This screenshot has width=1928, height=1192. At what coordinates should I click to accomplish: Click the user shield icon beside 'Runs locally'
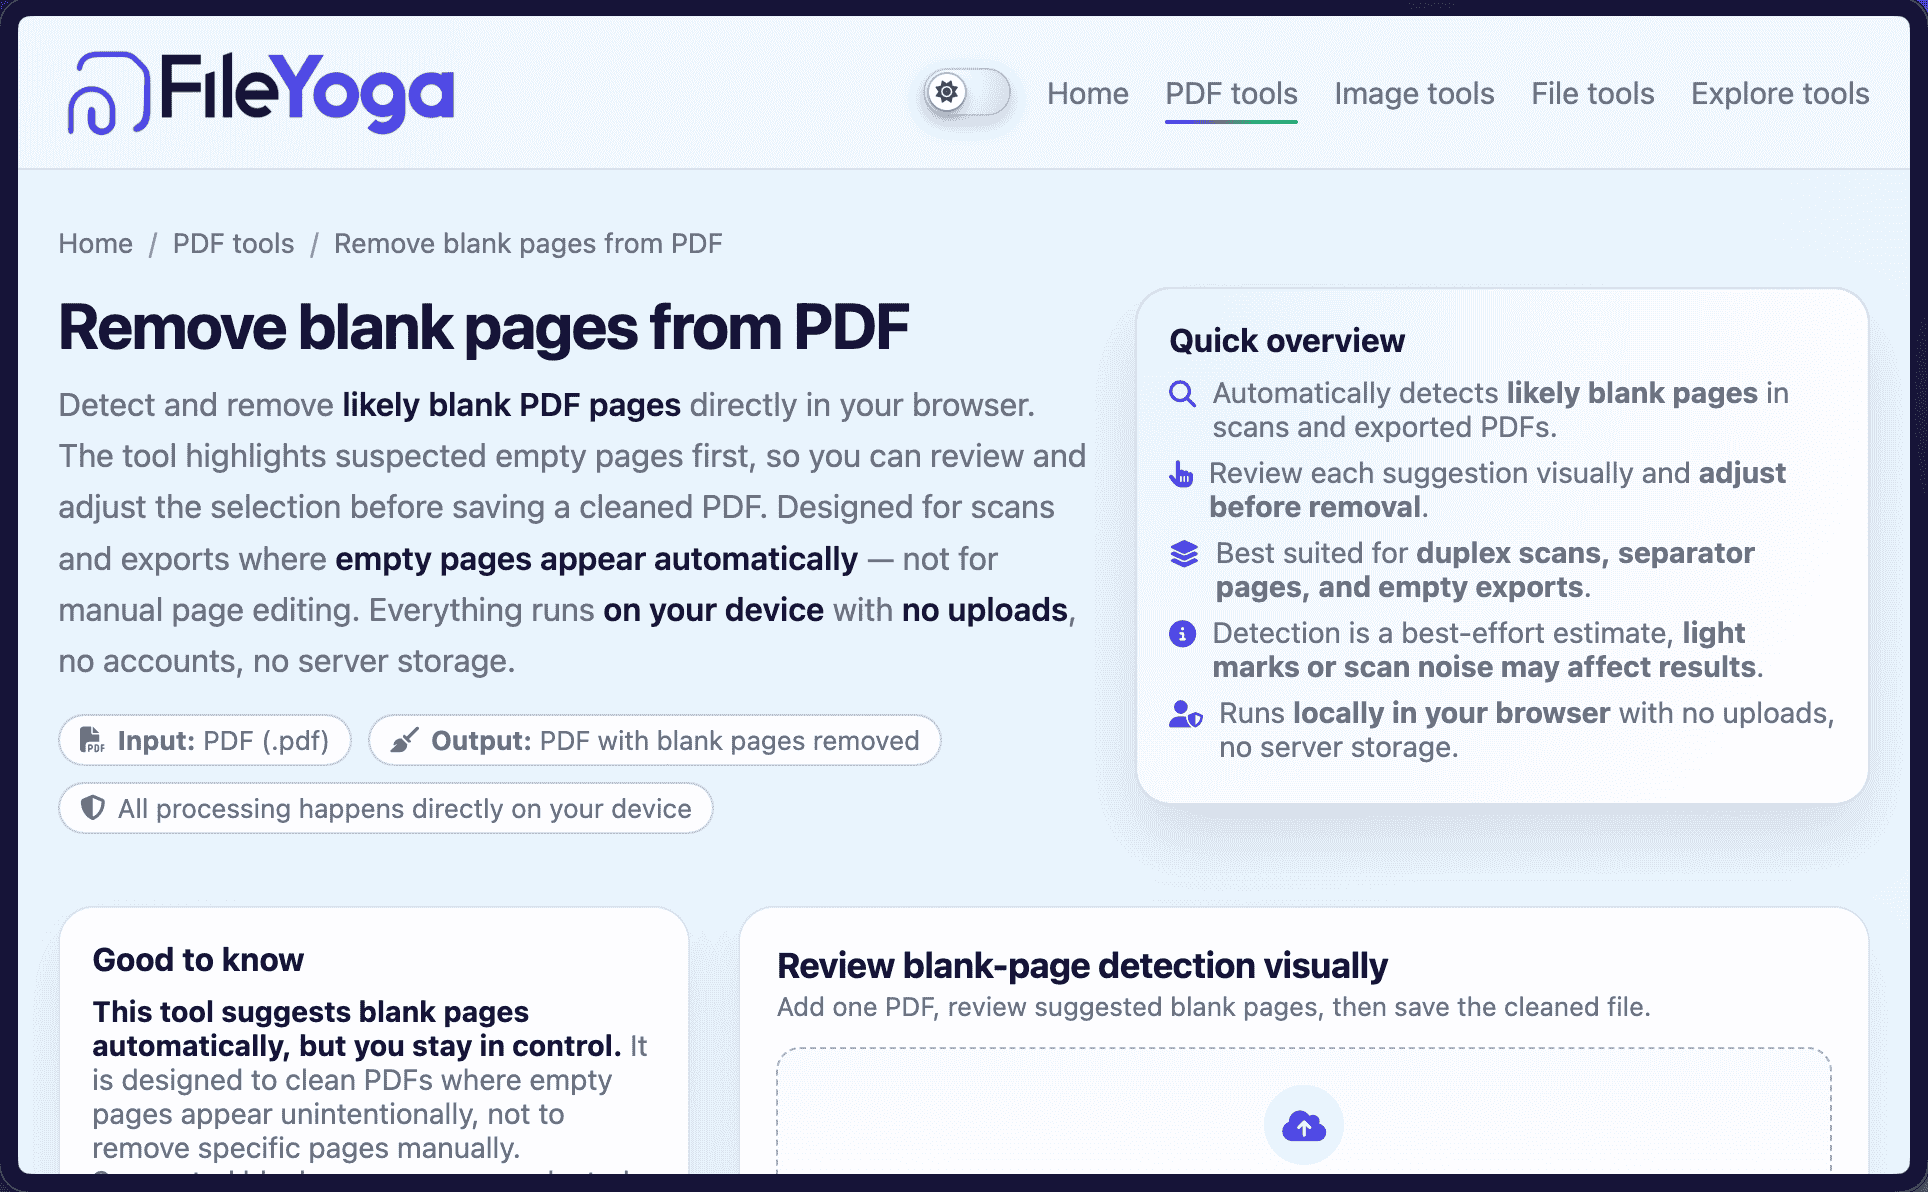(1186, 714)
